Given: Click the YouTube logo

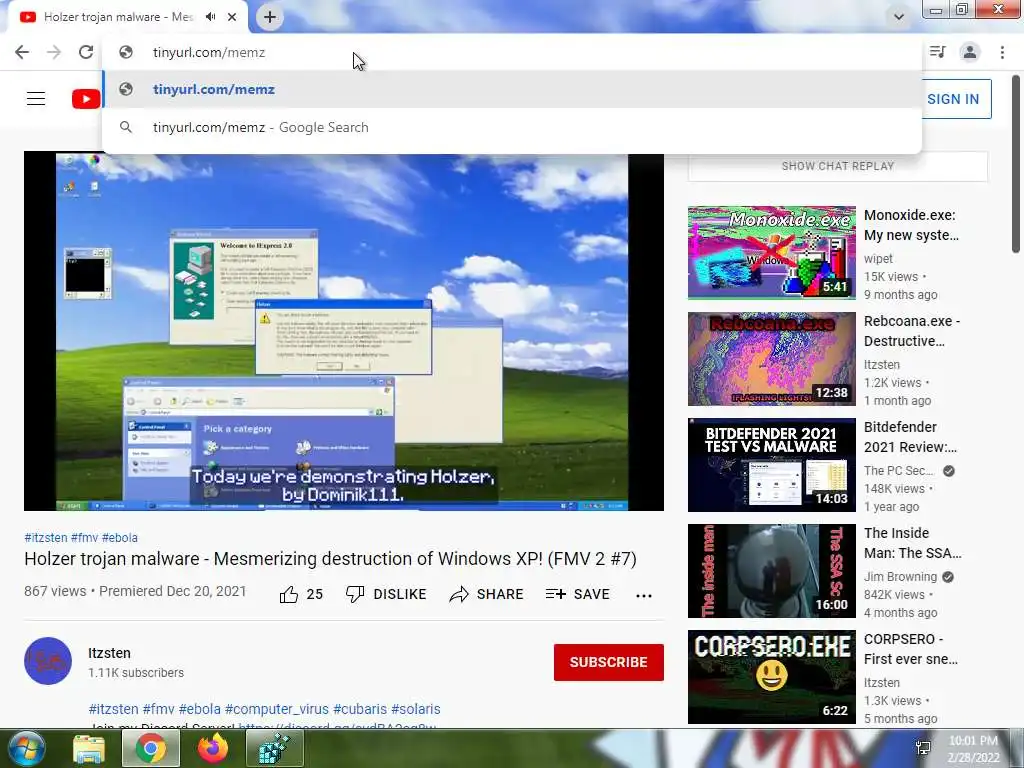Looking at the screenshot, I should [86, 99].
